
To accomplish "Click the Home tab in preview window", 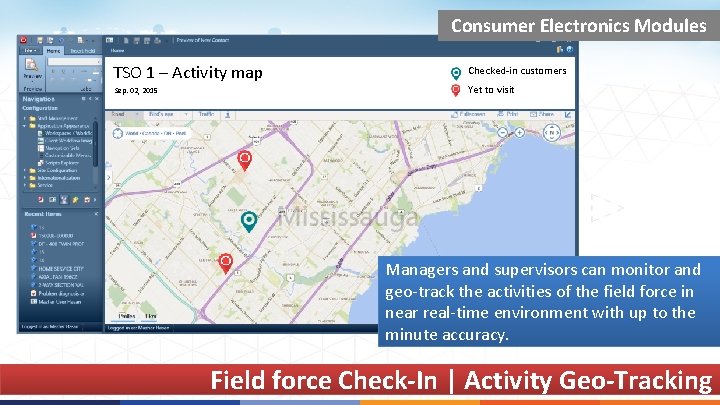I will pyautogui.click(x=117, y=51).
